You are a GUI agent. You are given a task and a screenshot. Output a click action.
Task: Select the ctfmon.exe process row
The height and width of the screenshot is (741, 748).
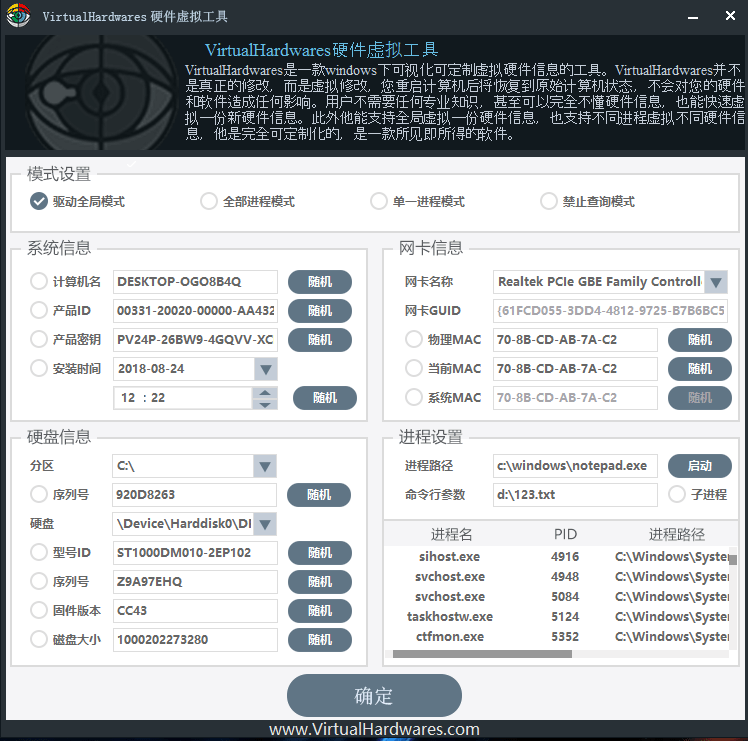(x=557, y=637)
